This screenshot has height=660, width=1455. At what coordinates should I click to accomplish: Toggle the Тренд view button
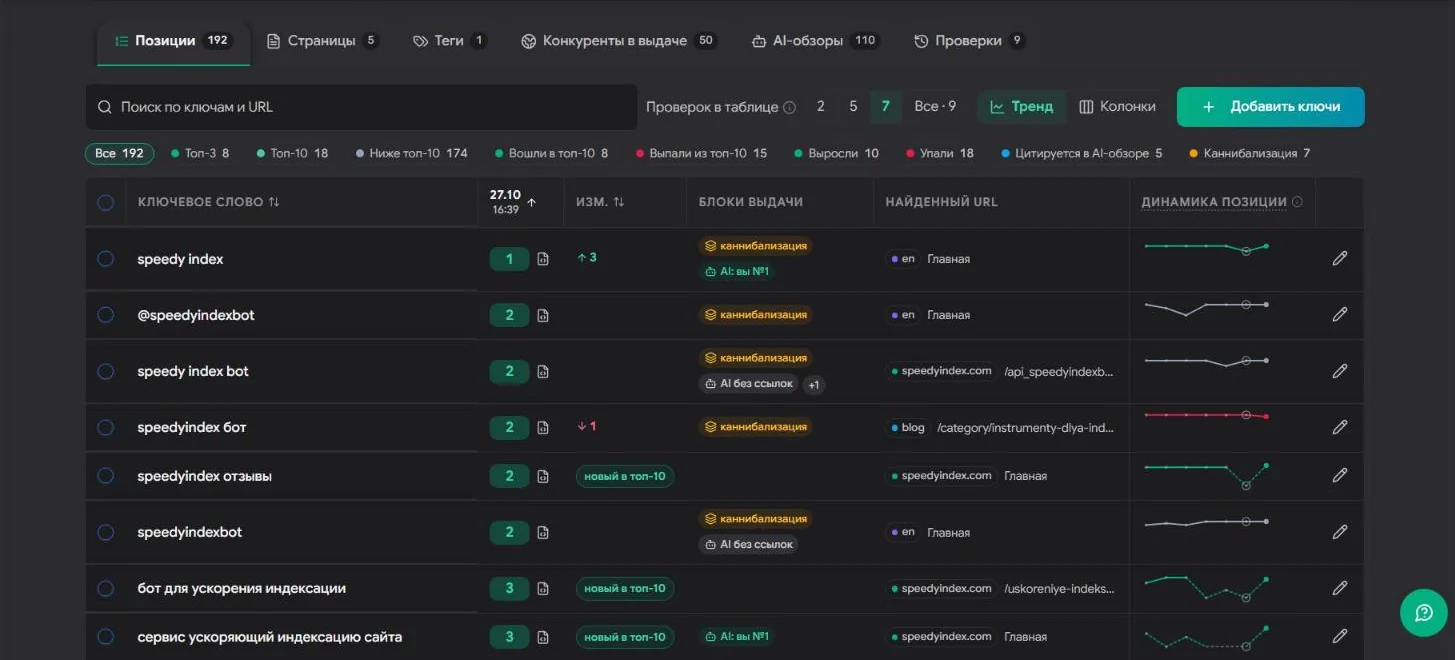click(1021, 107)
